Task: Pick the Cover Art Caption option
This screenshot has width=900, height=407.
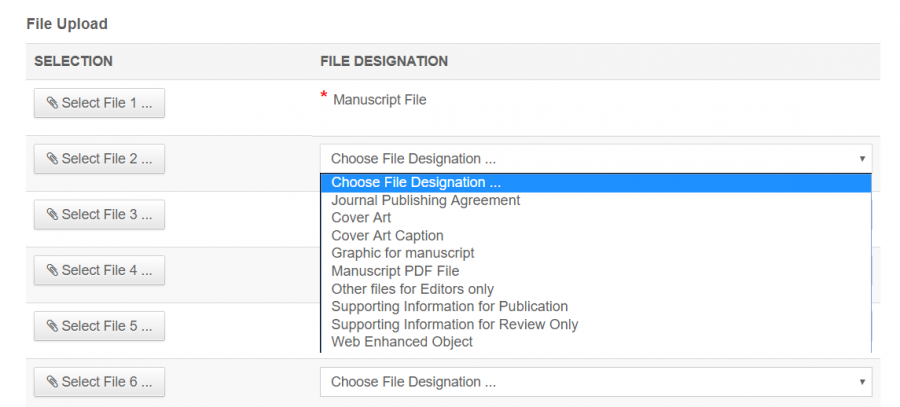Action: [387, 236]
